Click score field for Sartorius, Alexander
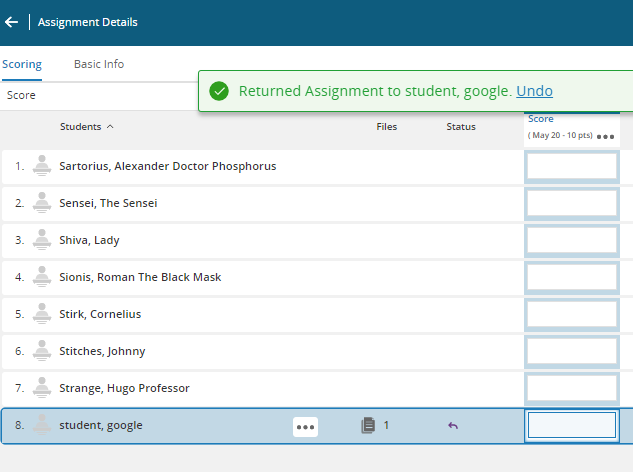 tap(572, 166)
